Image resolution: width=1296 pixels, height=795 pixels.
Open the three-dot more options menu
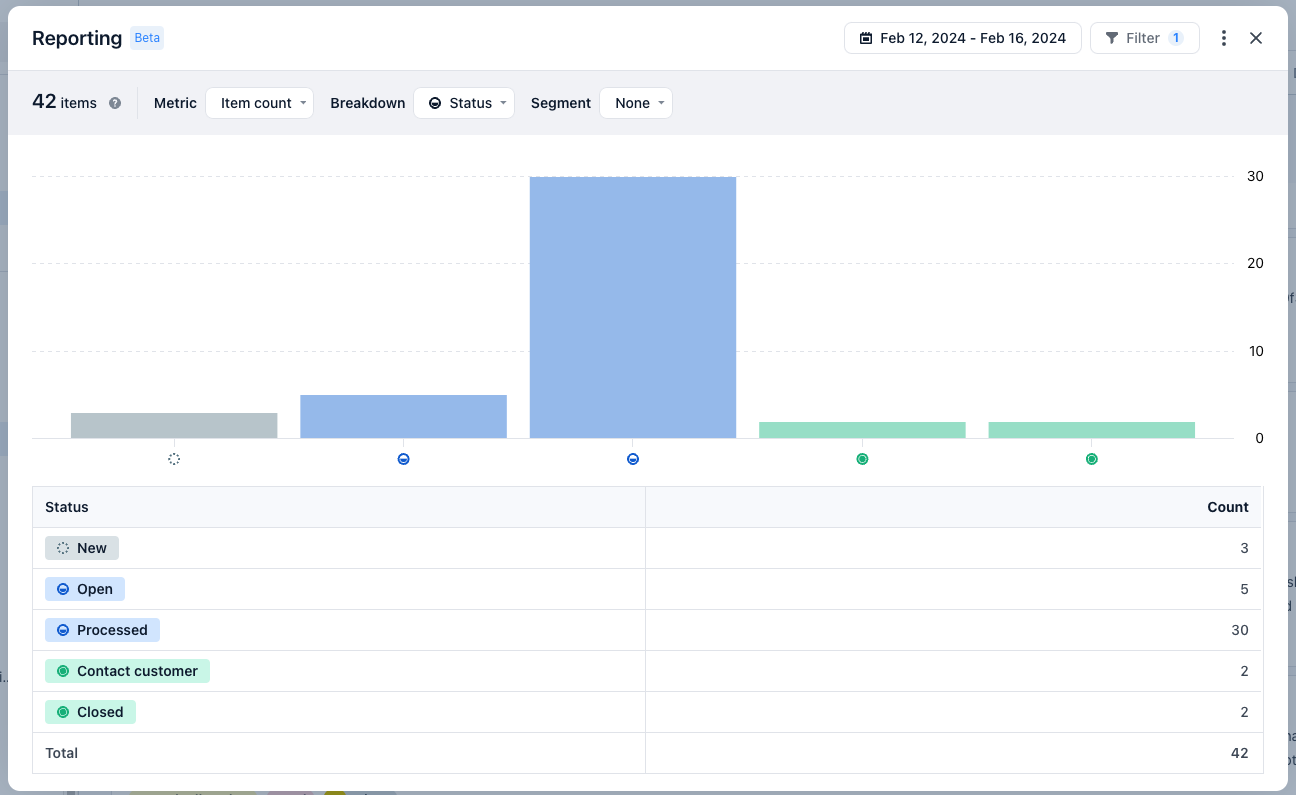coord(1224,38)
